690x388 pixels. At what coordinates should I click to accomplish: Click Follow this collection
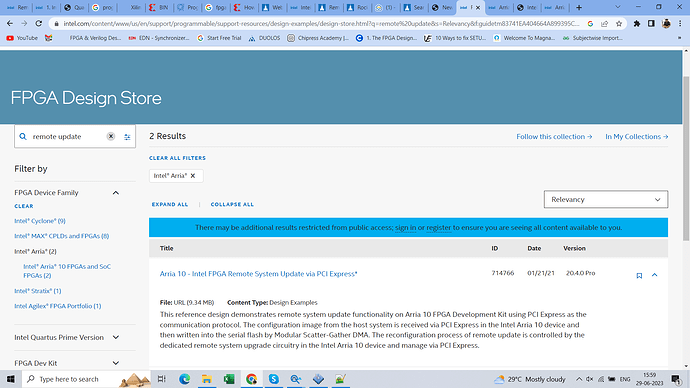coord(554,136)
